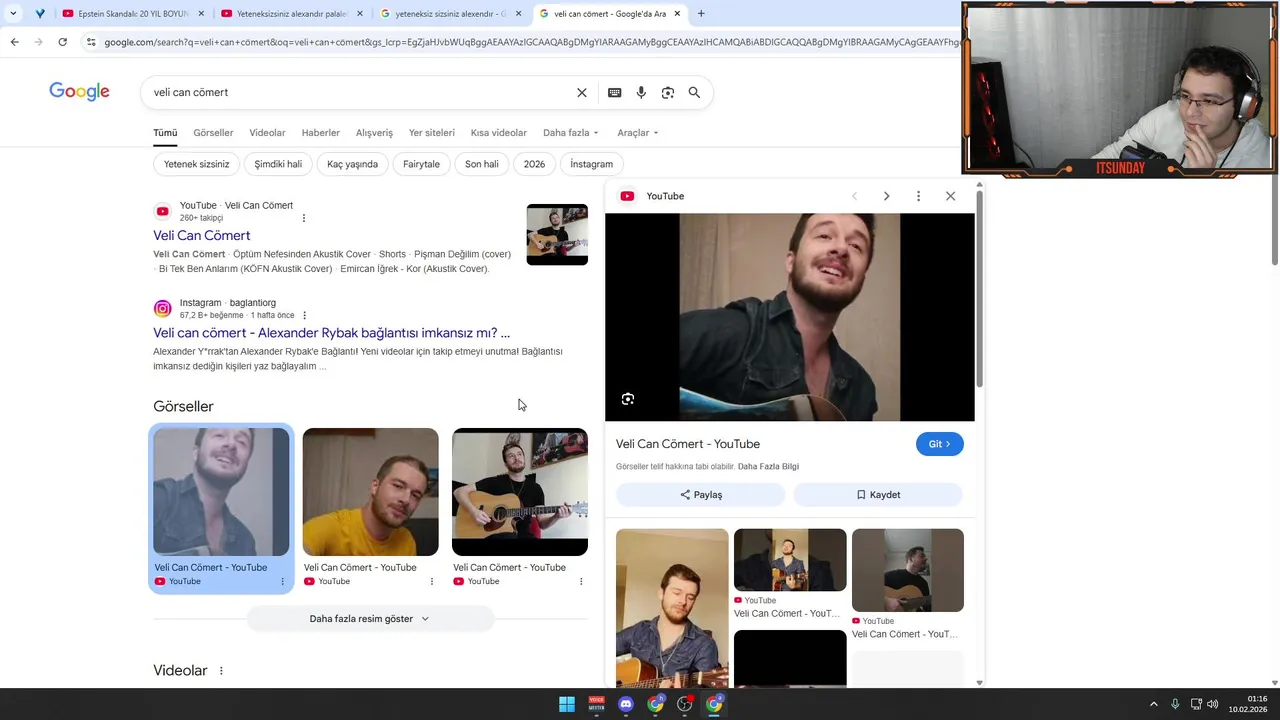Viewport: 1280px width, 720px height.
Task: Open the Alexander Rybak bağlantısı link
Action: [331, 333]
